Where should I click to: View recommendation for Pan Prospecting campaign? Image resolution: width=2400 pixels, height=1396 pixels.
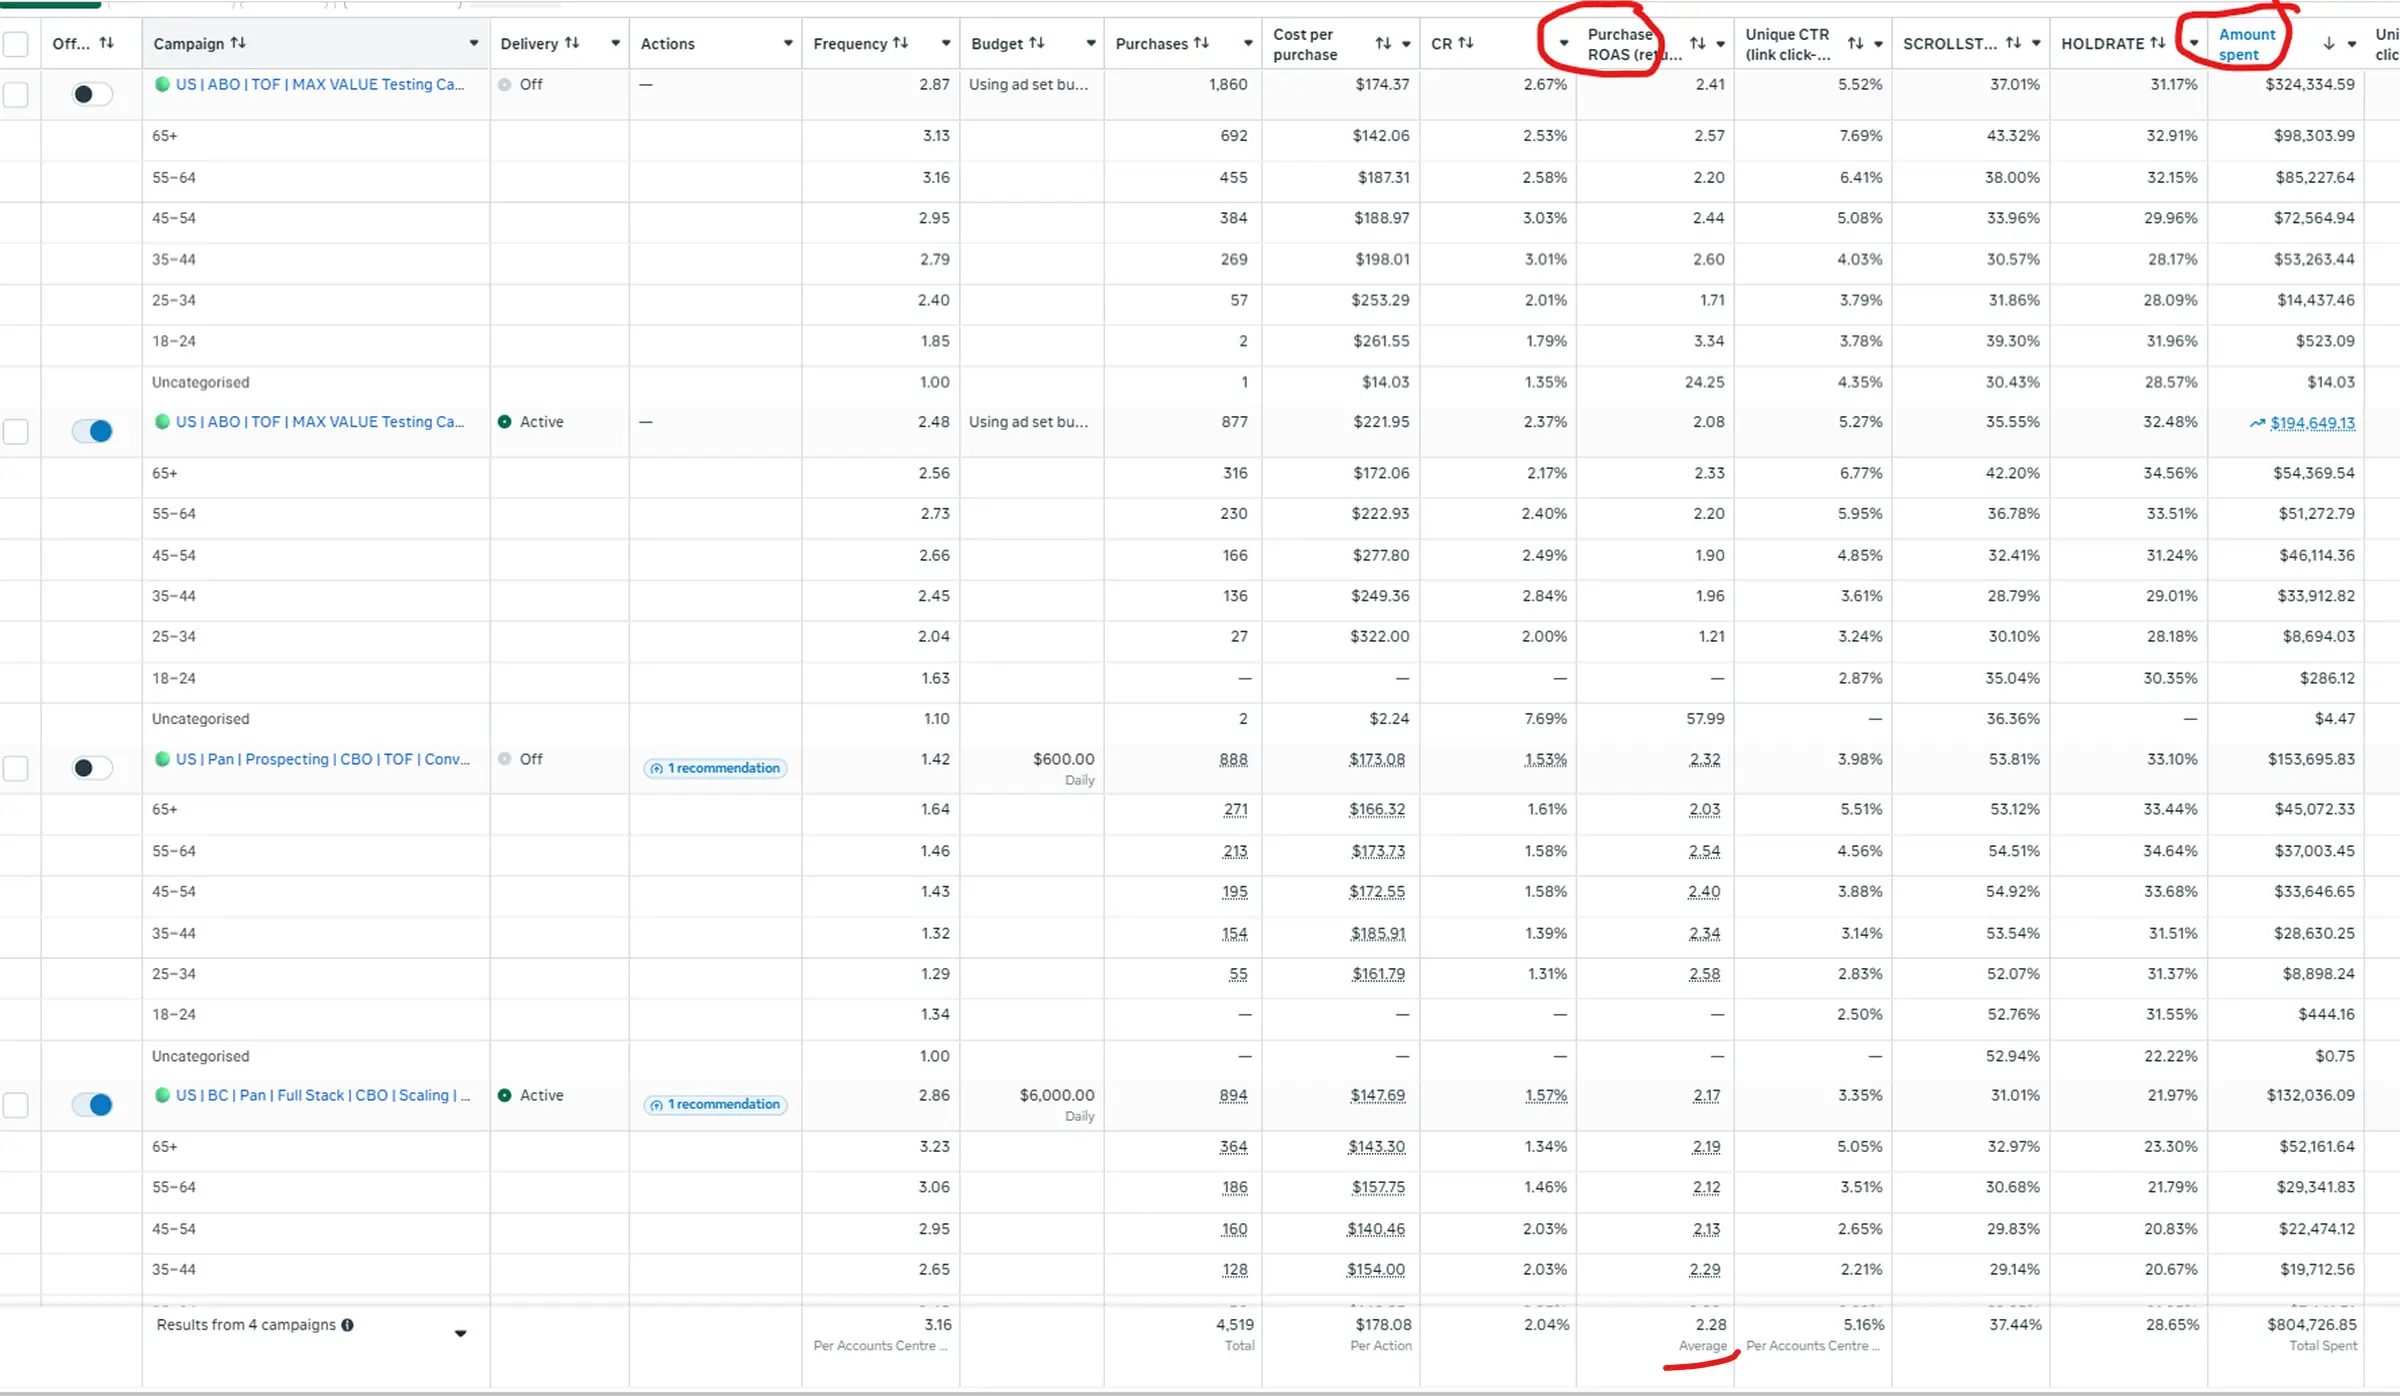(715, 768)
